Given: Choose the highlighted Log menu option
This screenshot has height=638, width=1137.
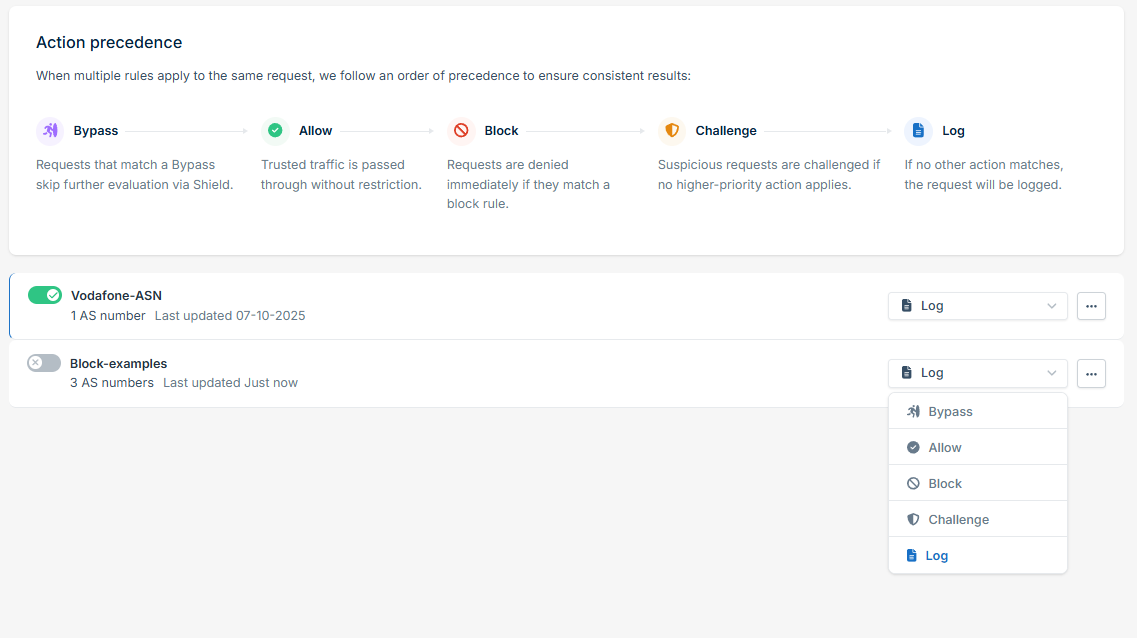Looking at the screenshot, I should 977,555.
